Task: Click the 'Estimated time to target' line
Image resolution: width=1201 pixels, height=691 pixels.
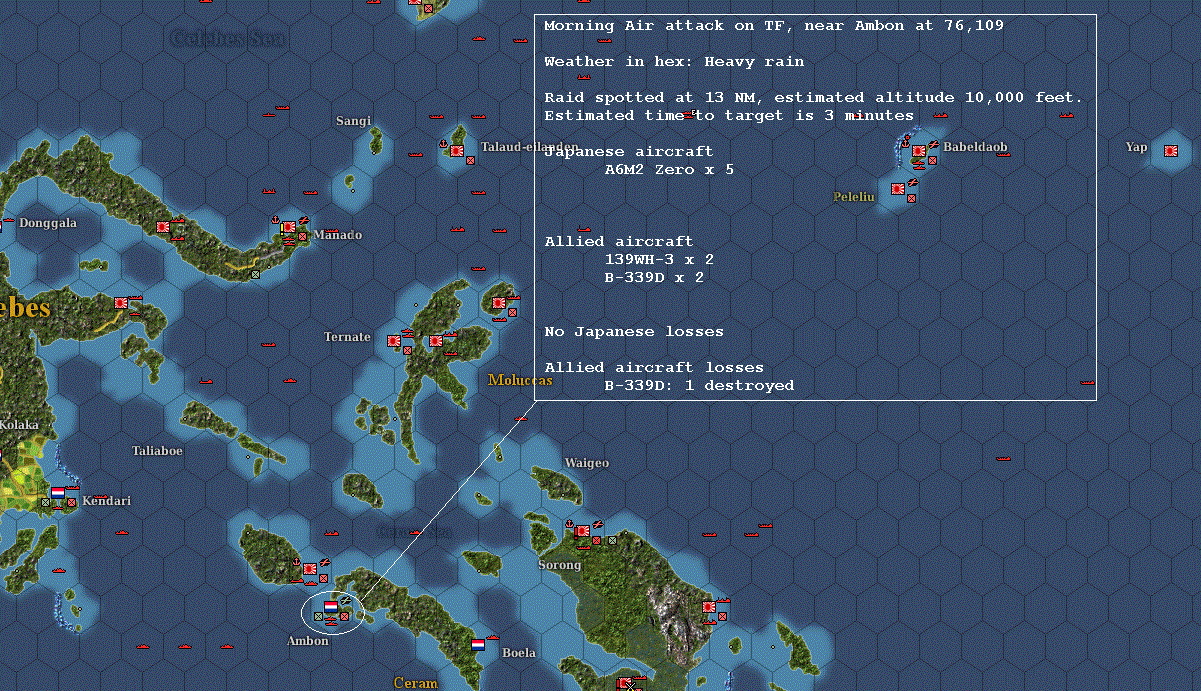Action: tap(729, 115)
